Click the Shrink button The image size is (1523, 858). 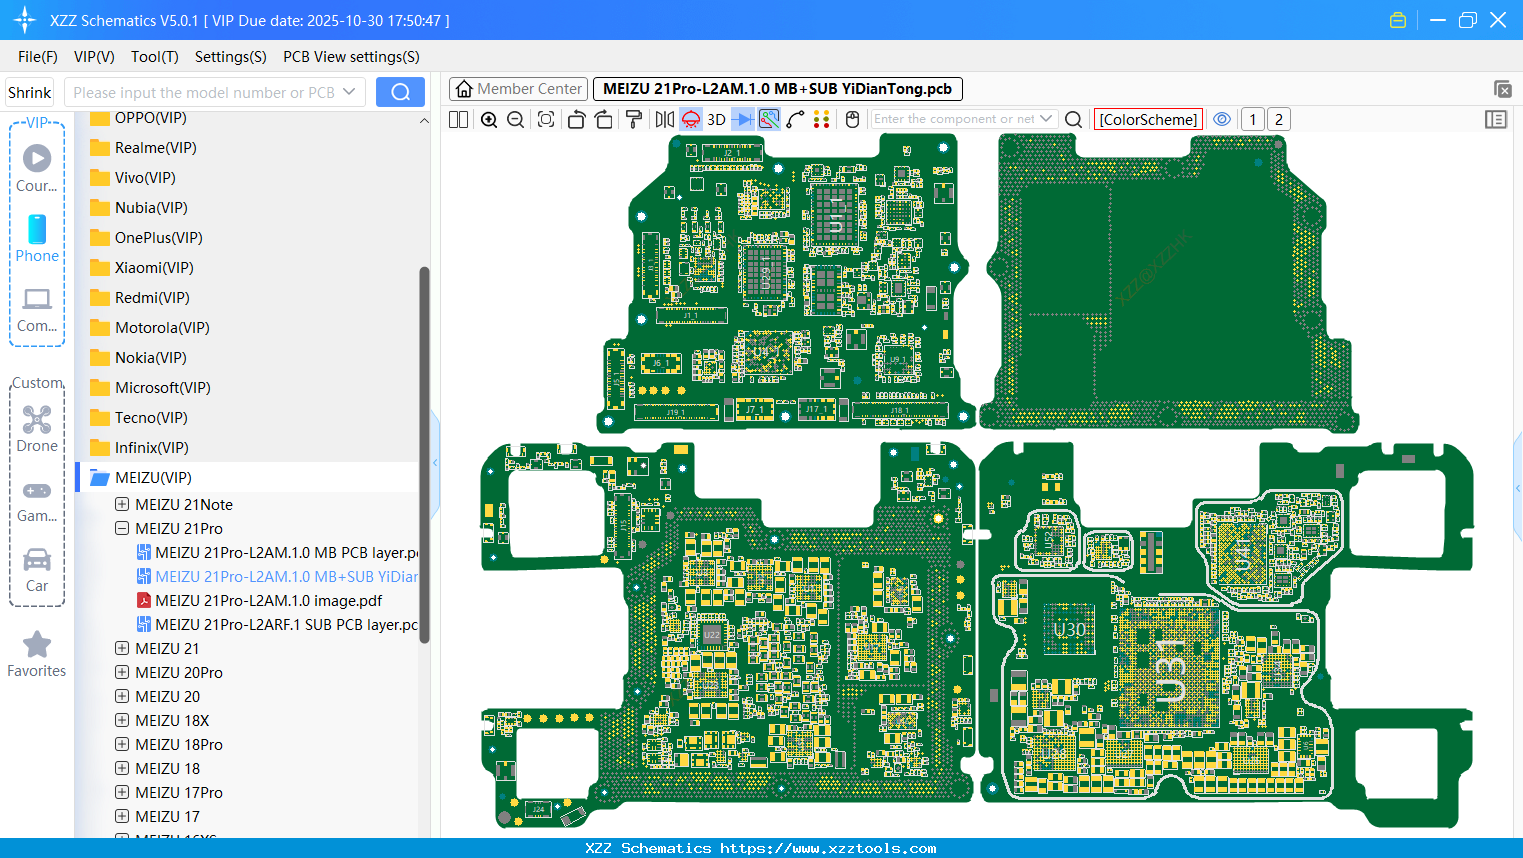click(x=30, y=92)
